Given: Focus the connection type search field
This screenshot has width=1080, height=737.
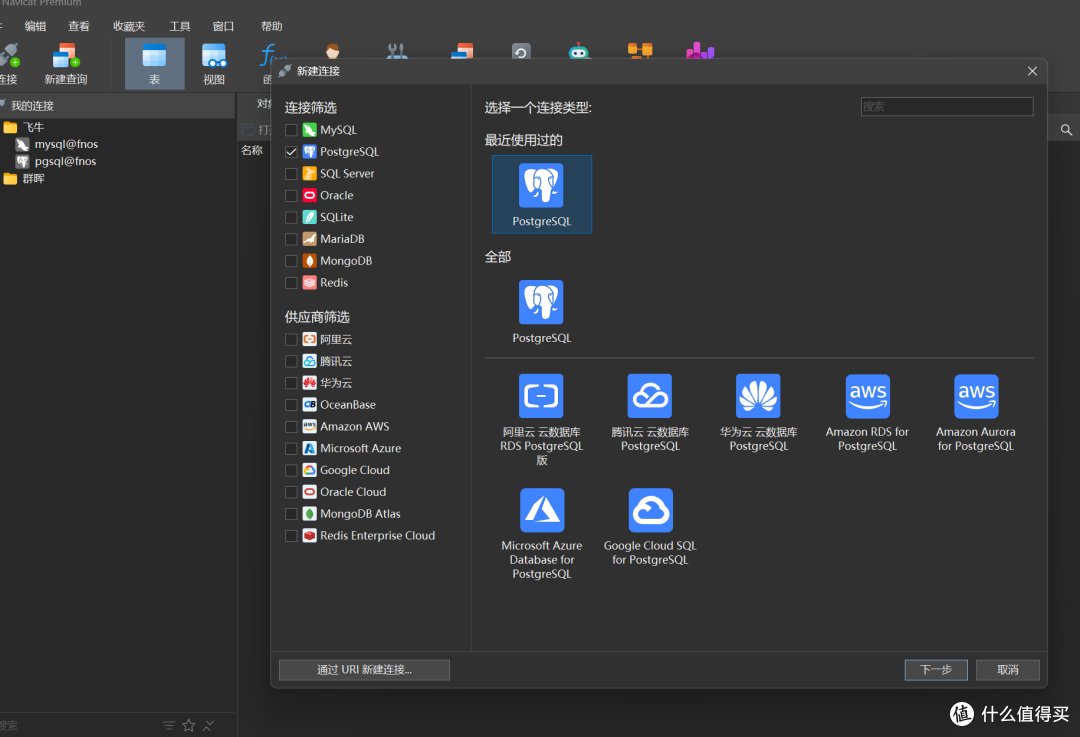Looking at the screenshot, I should click(x=946, y=107).
